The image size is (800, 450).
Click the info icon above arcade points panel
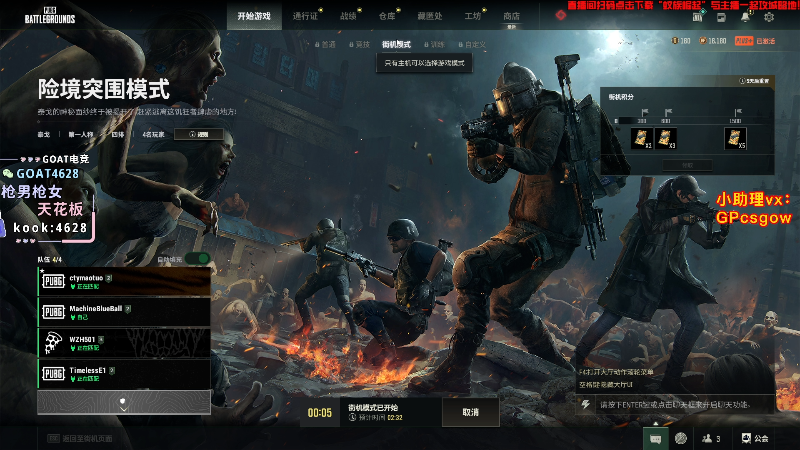click(742, 81)
